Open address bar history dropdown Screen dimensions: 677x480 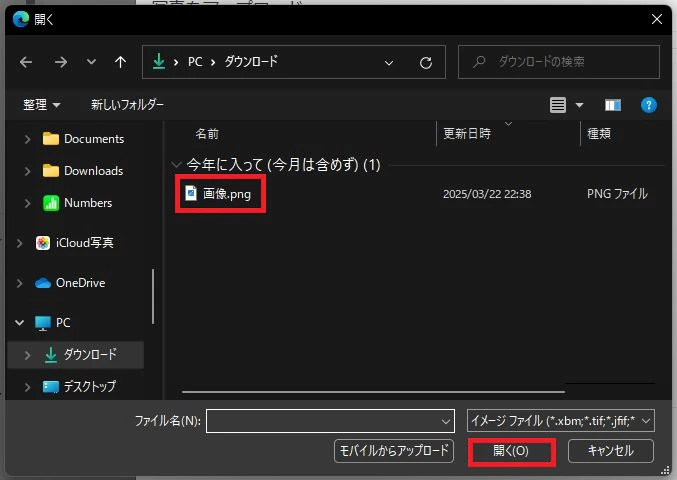pos(389,63)
